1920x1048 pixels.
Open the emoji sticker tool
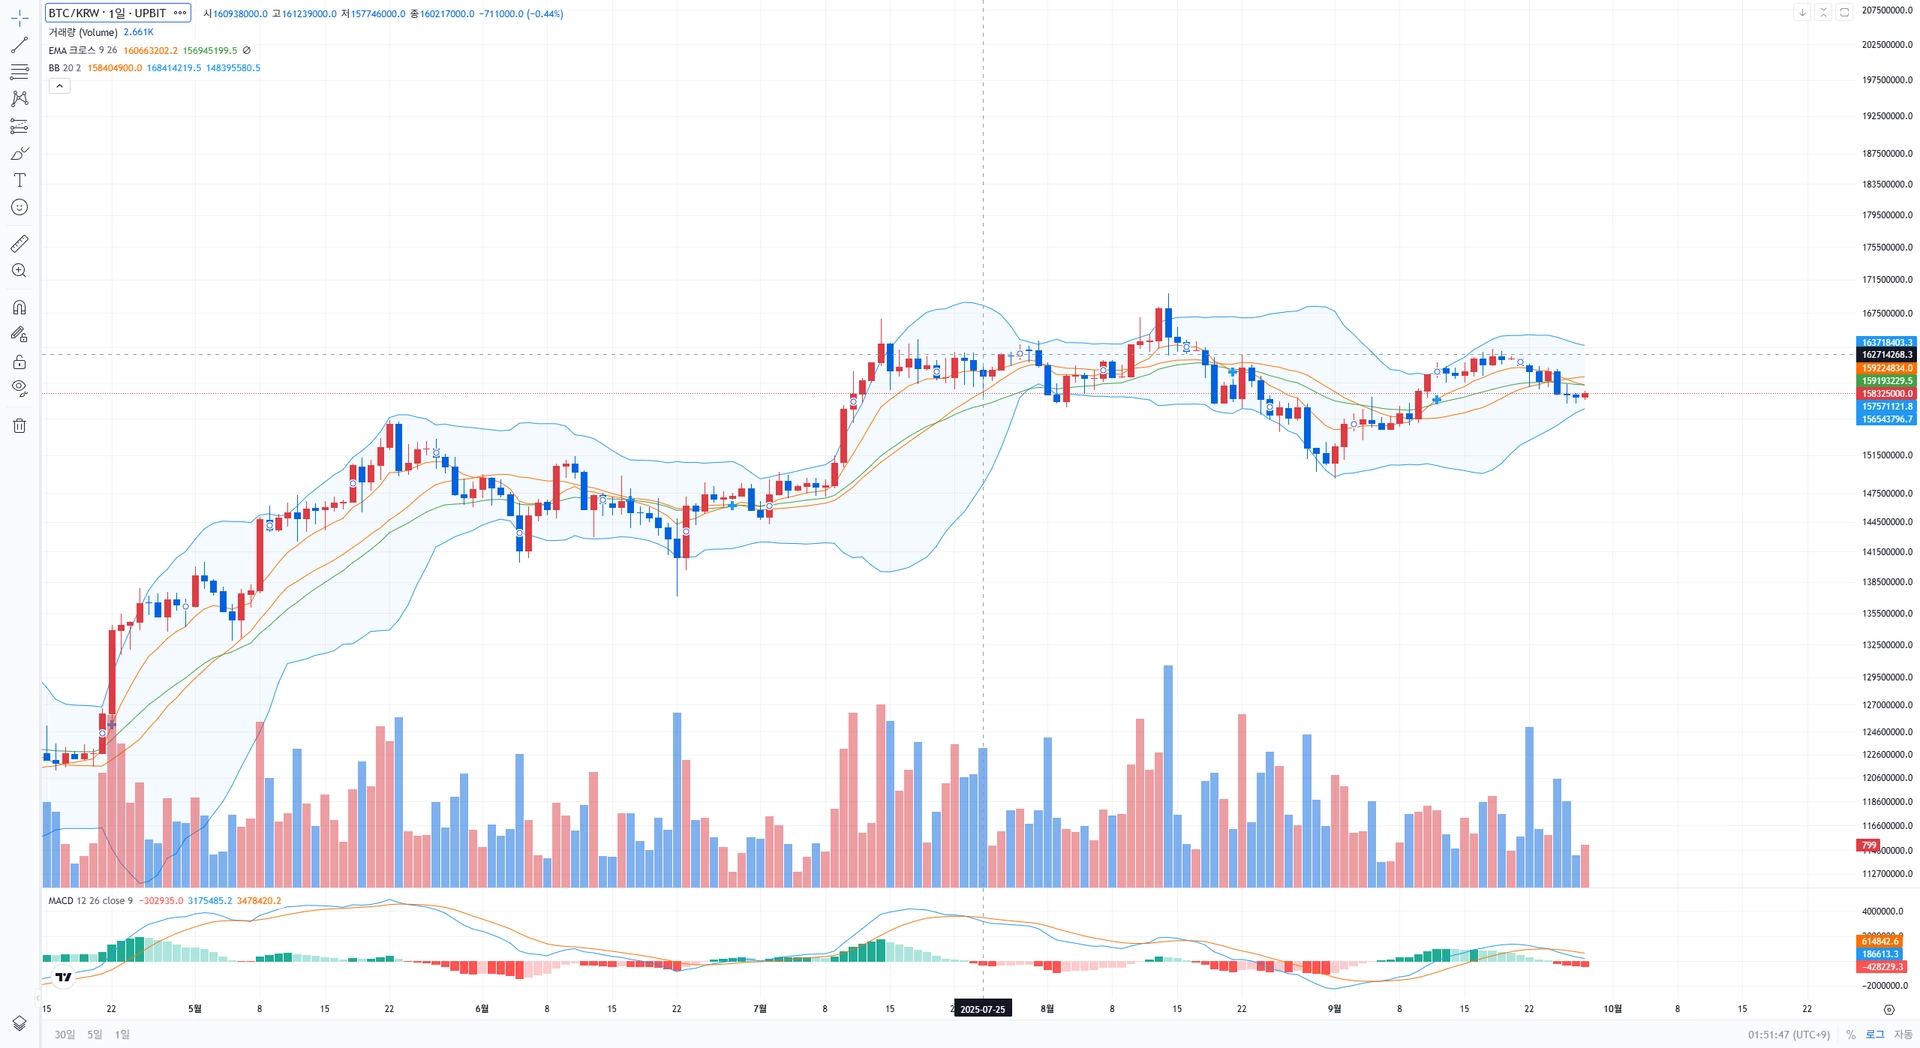[x=19, y=207]
